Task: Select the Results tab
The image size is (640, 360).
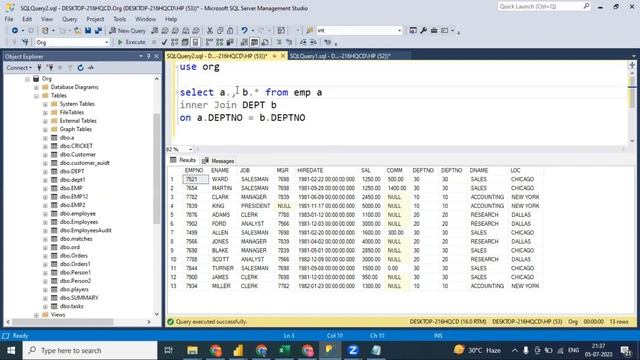Action: coord(183,160)
